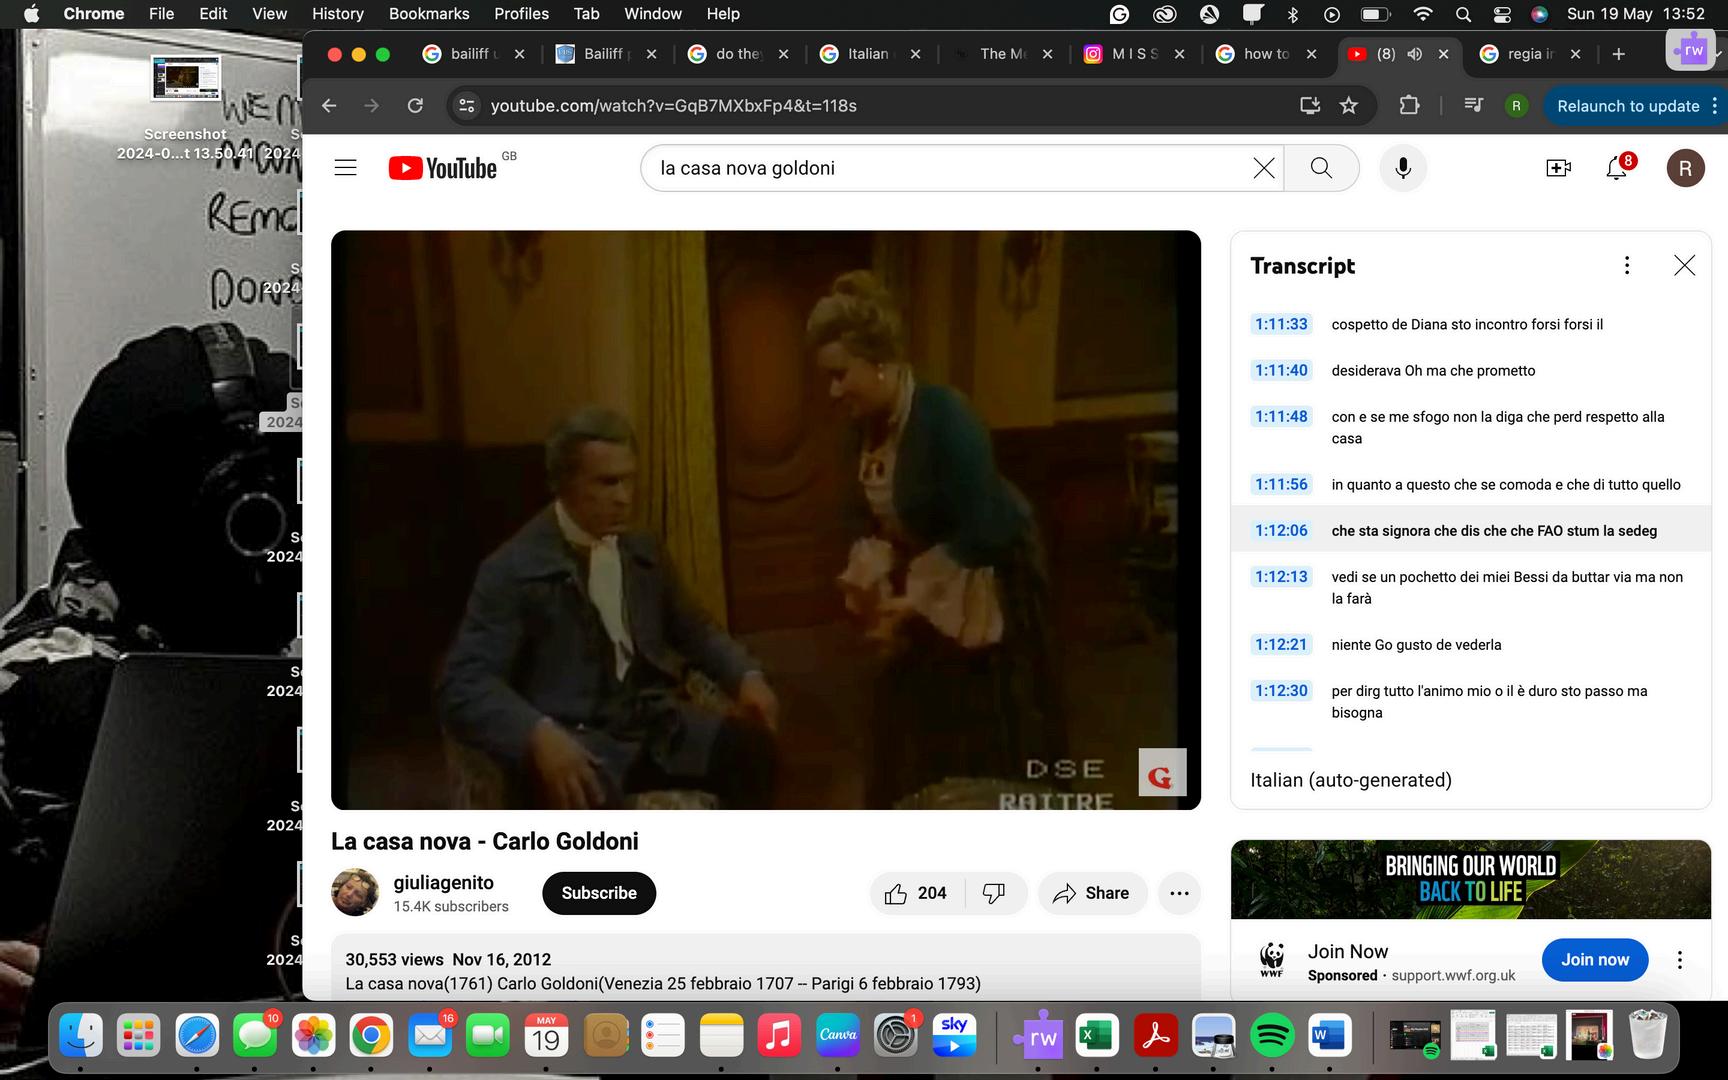Click the YouTube search magnifier button
Image resolution: width=1728 pixels, height=1080 pixels.
point(1321,168)
